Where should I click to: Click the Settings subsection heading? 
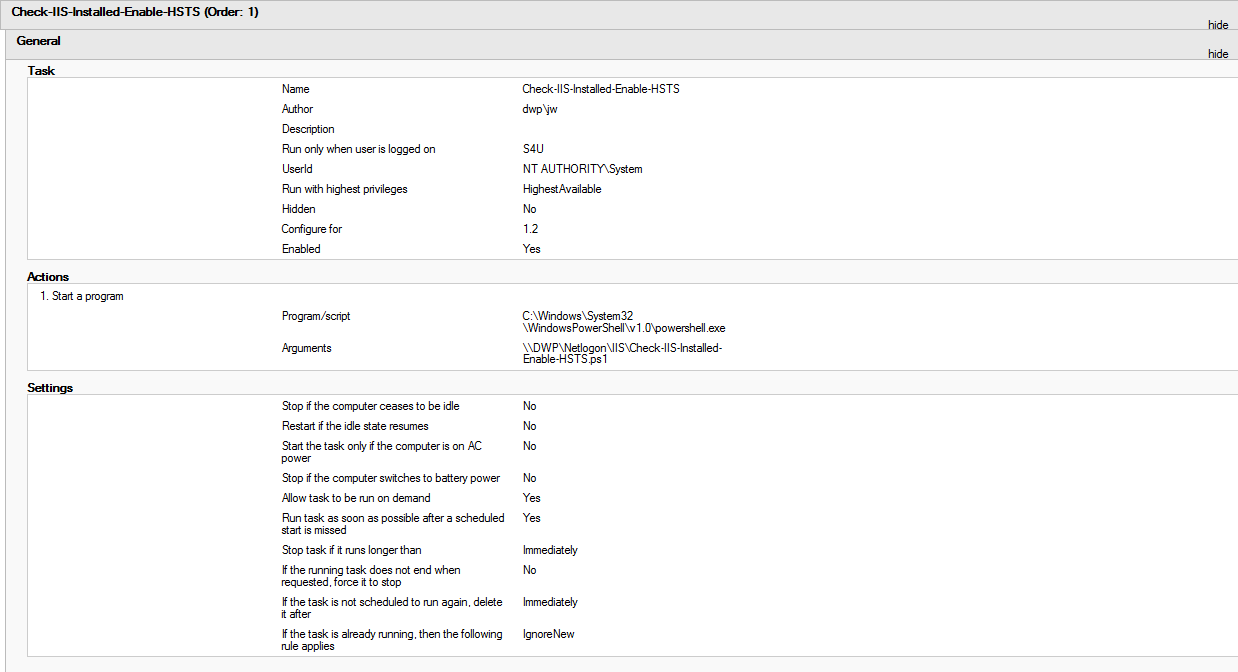click(50, 388)
